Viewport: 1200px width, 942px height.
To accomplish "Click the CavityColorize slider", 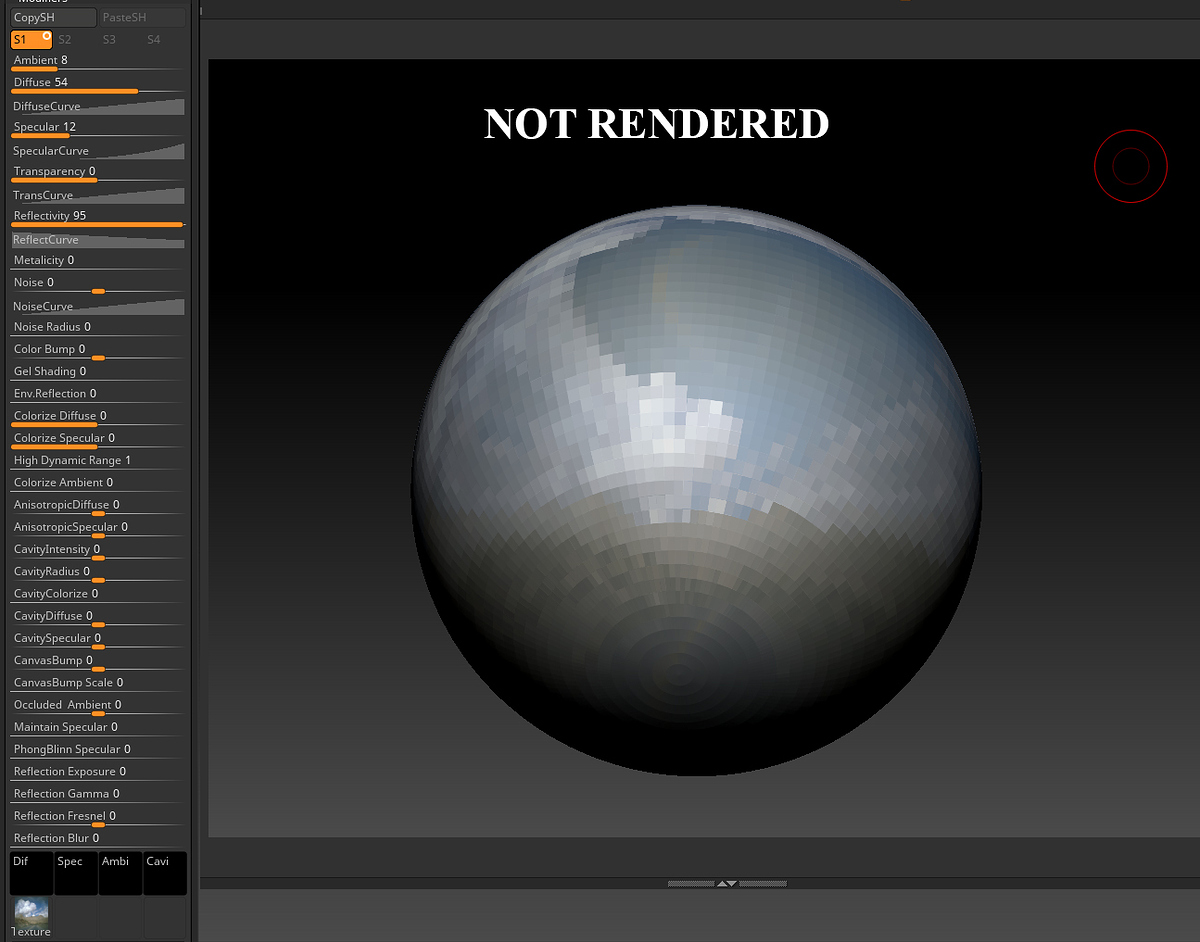I will click(98, 594).
